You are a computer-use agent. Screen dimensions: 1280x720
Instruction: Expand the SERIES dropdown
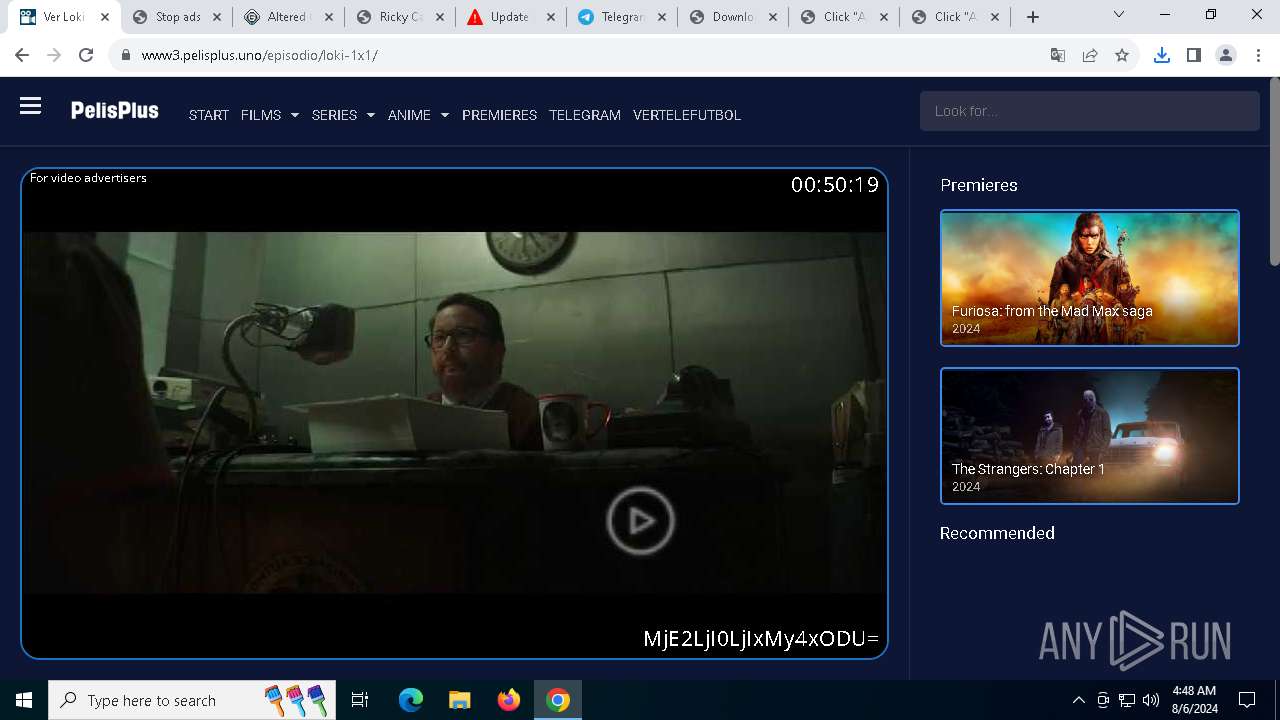pyautogui.click(x=343, y=115)
